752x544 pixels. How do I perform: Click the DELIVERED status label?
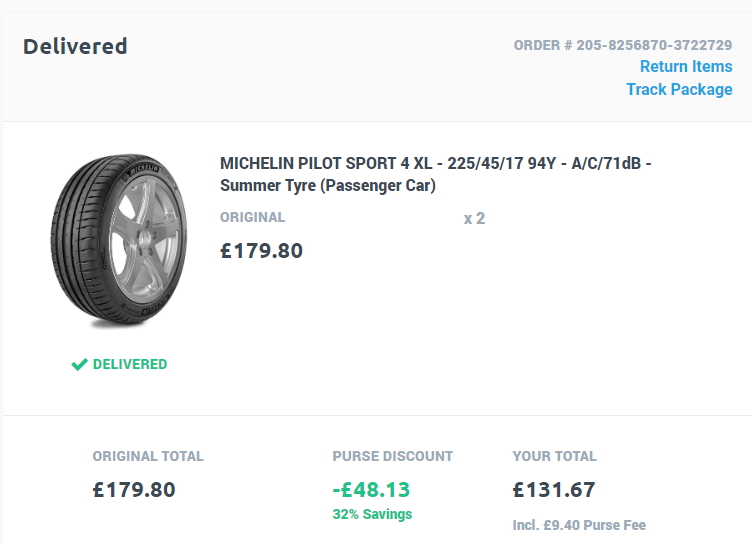click(x=130, y=365)
